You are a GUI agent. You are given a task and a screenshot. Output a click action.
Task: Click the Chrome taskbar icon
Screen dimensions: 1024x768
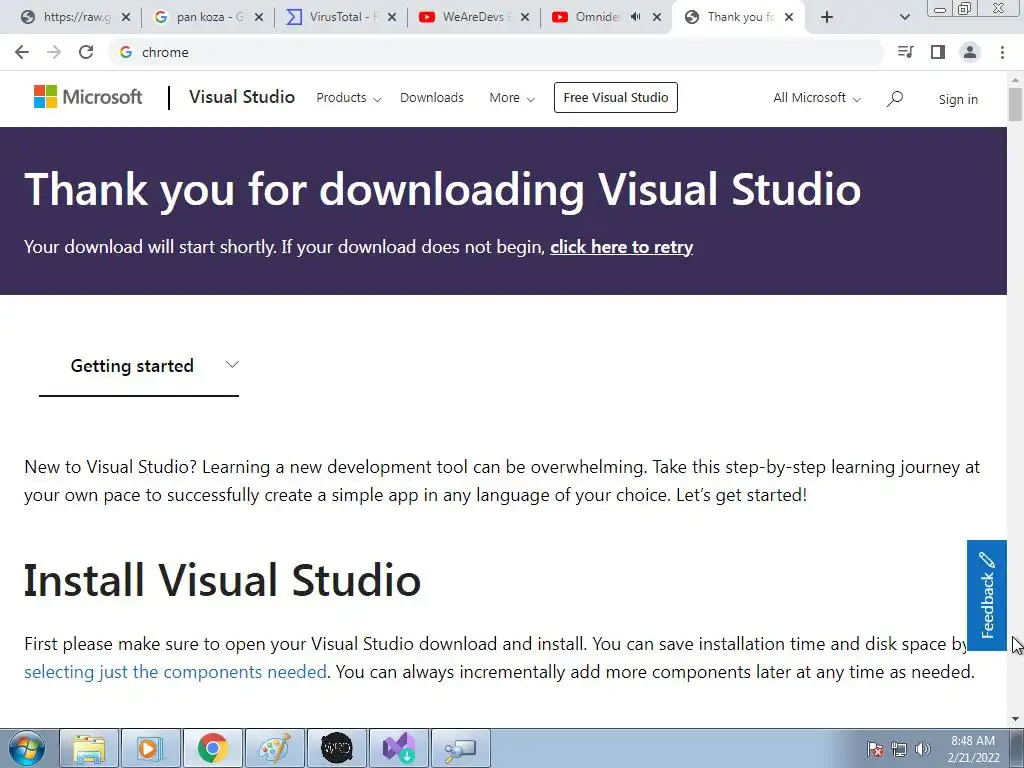pyautogui.click(x=213, y=748)
